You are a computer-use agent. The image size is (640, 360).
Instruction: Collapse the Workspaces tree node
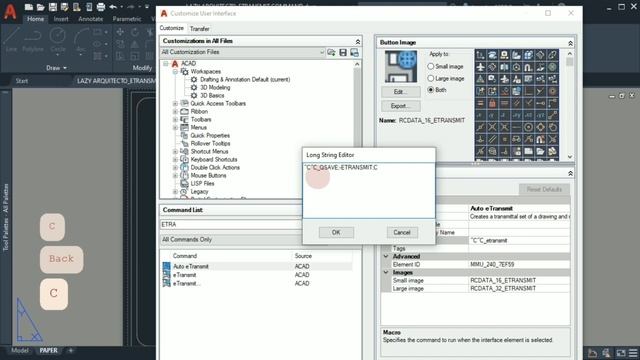tap(175, 71)
